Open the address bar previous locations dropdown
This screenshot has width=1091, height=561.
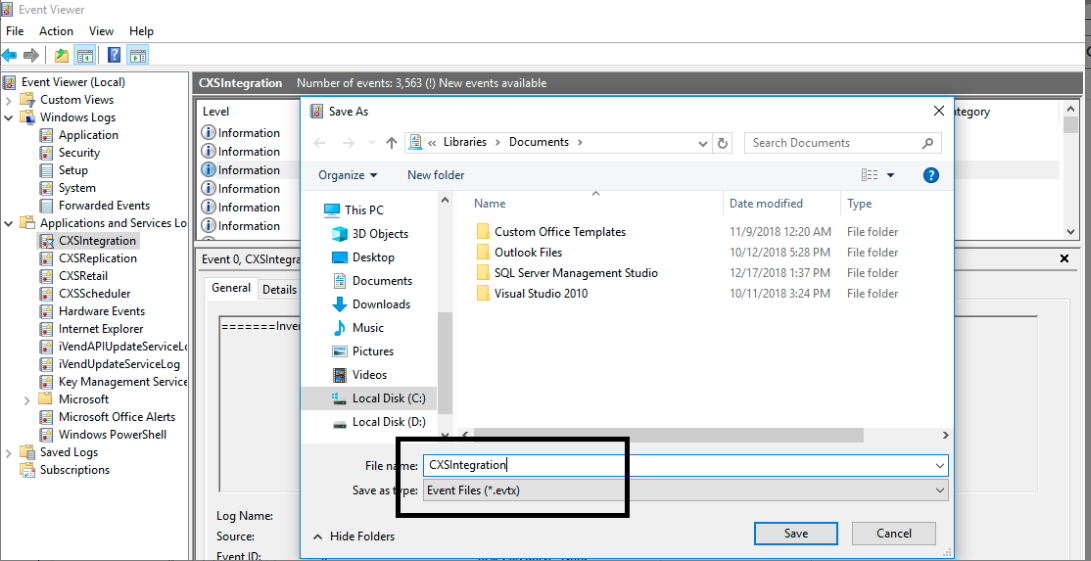(x=703, y=143)
